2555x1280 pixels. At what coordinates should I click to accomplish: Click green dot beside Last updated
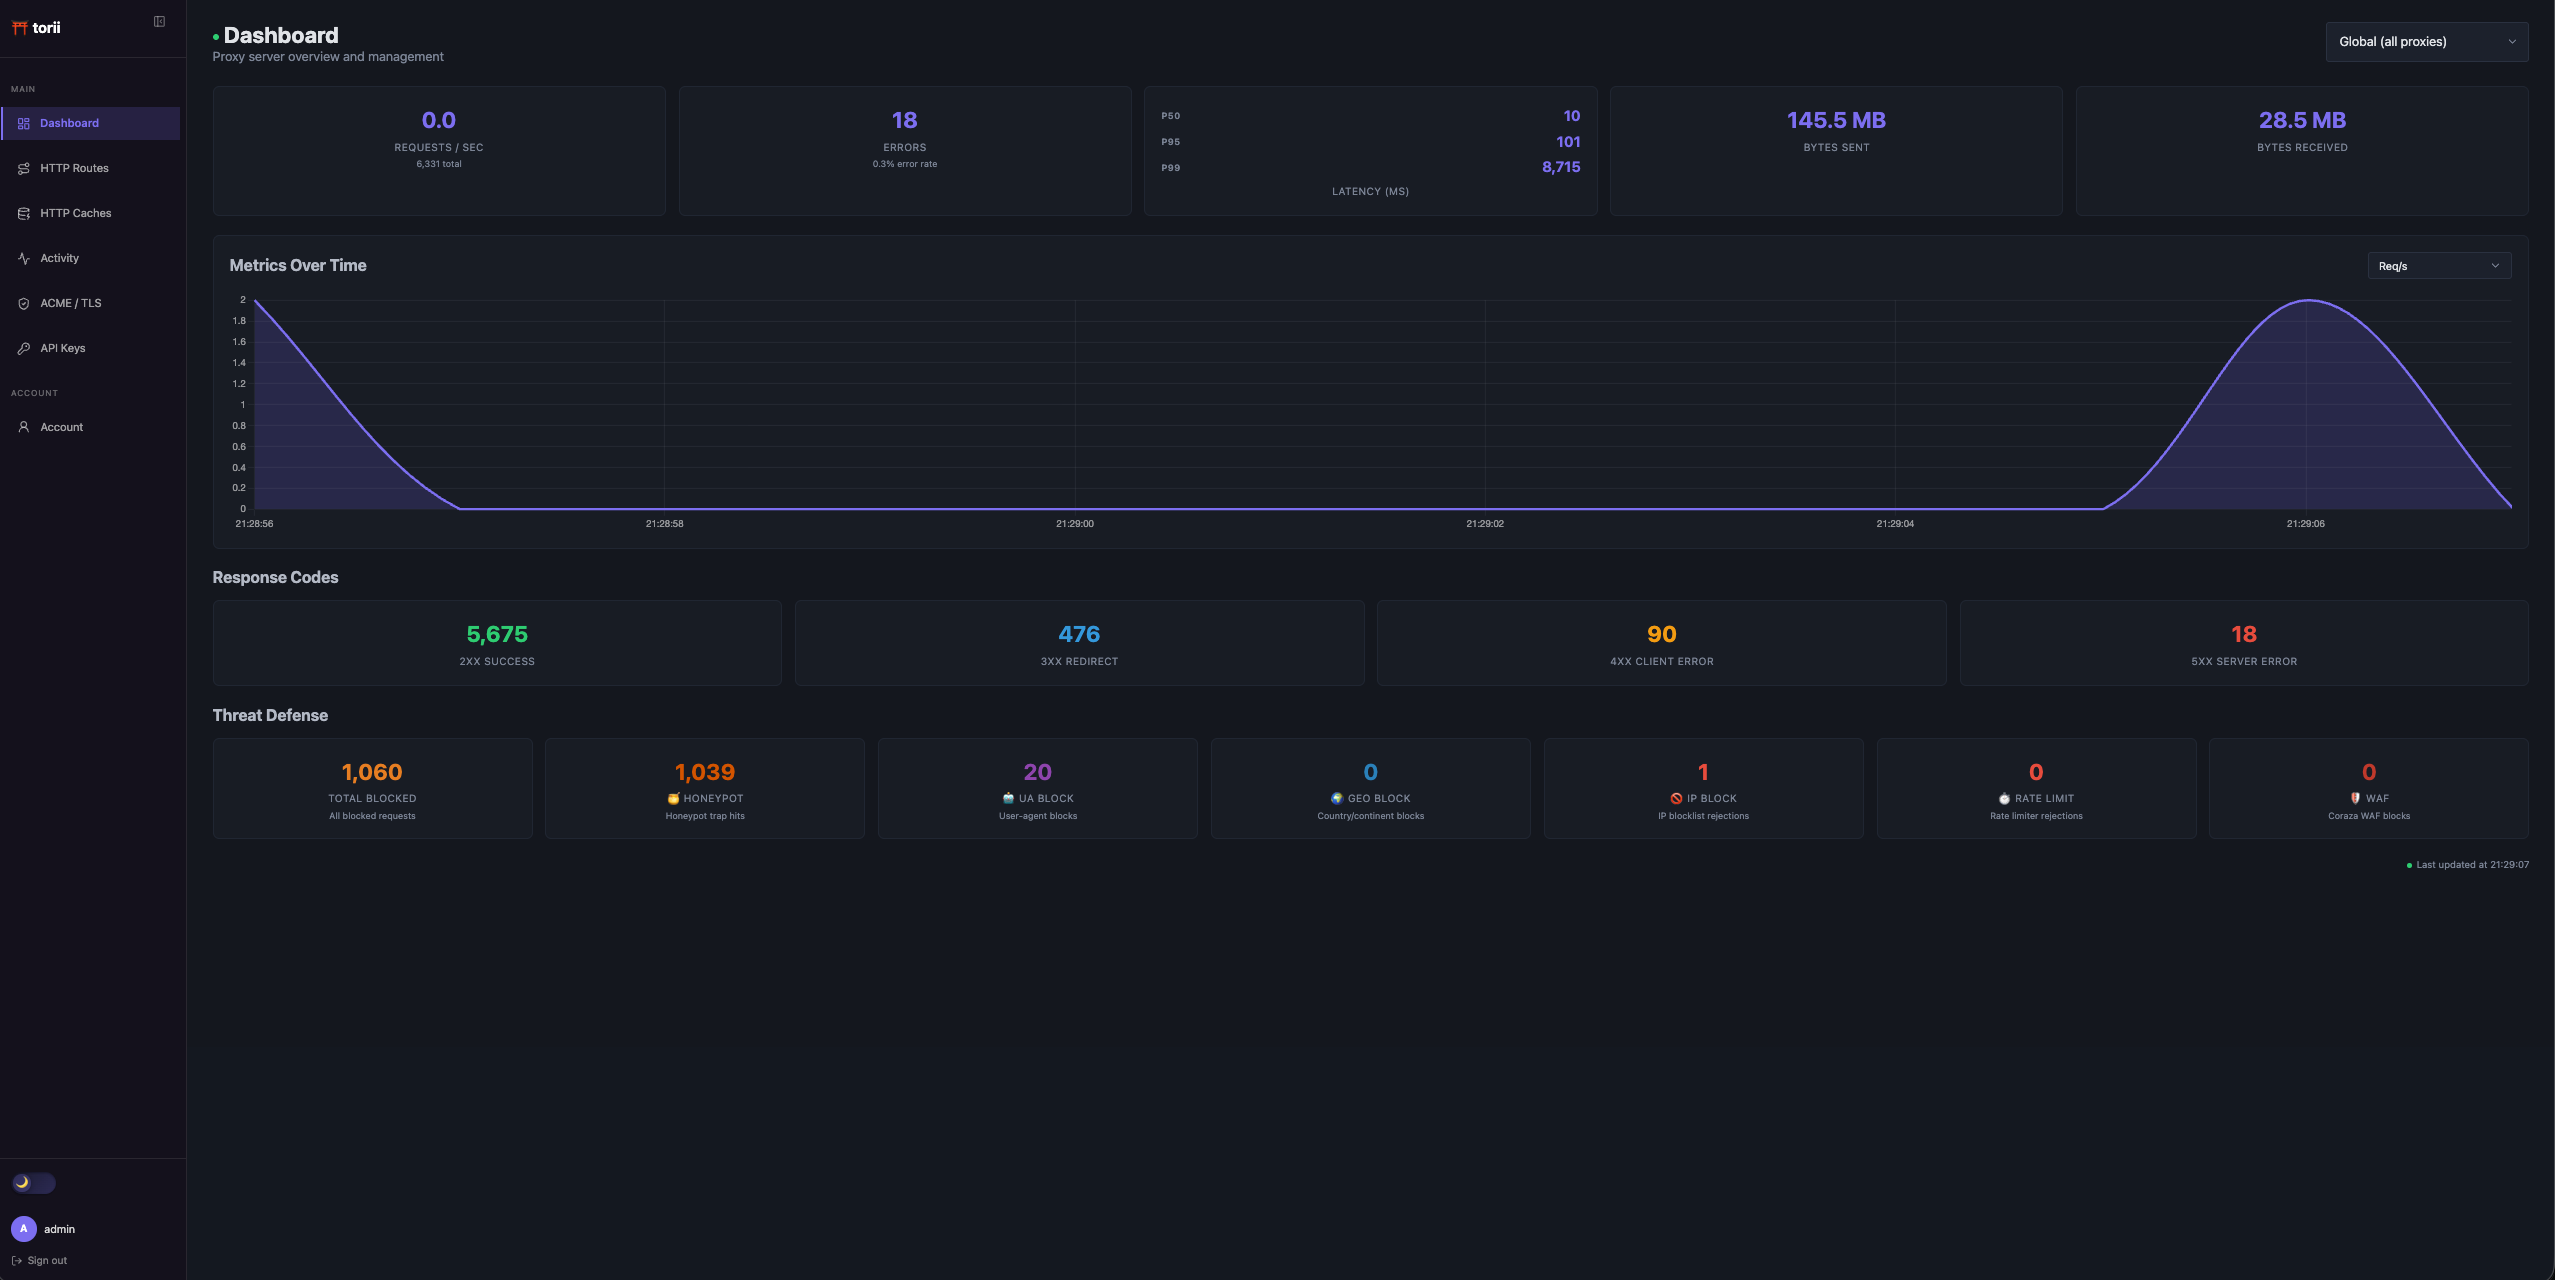point(2409,866)
